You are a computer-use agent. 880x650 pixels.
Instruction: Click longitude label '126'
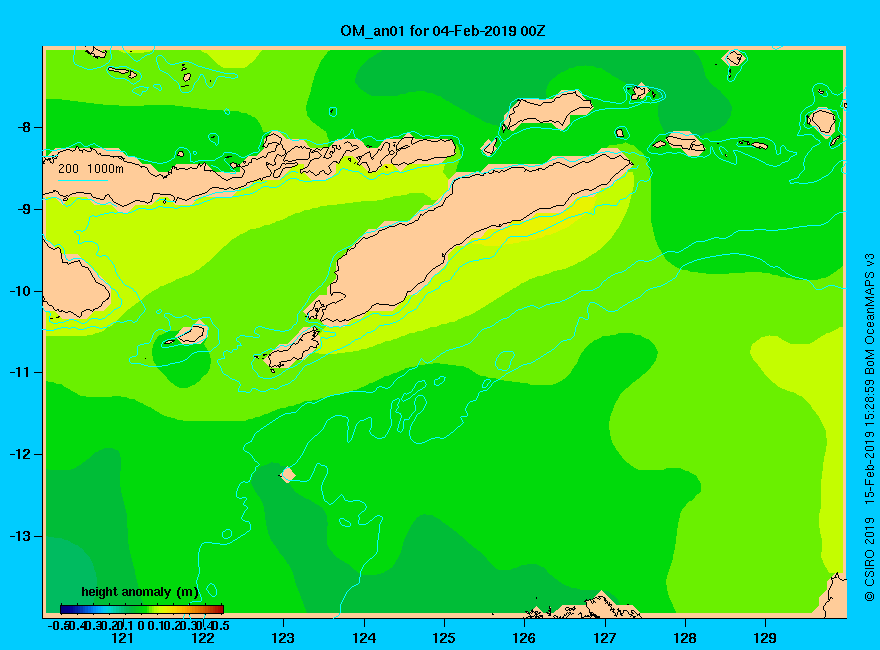click(524, 638)
